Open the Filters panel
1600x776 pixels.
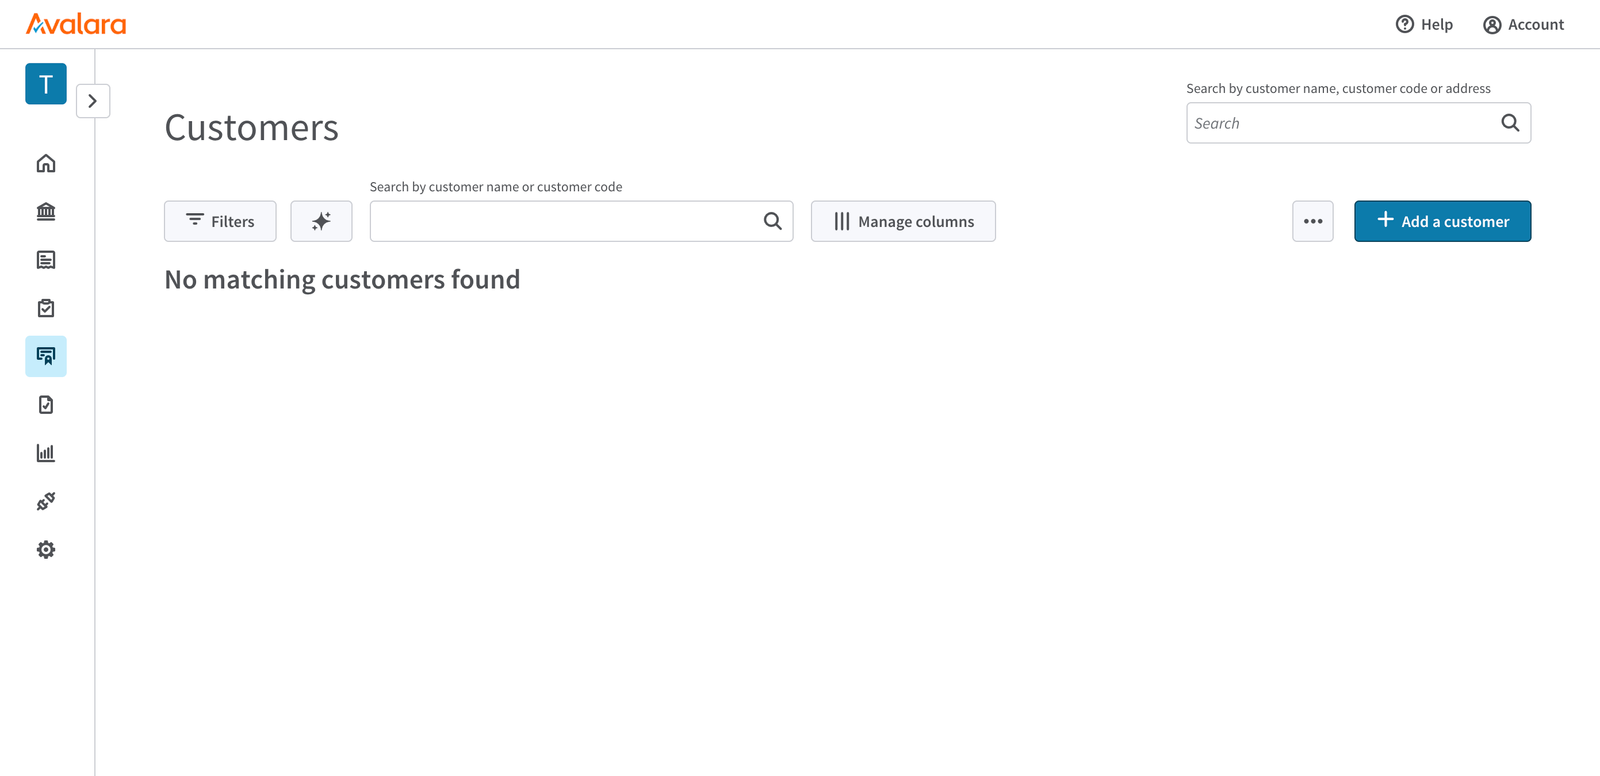pyautogui.click(x=220, y=221)
